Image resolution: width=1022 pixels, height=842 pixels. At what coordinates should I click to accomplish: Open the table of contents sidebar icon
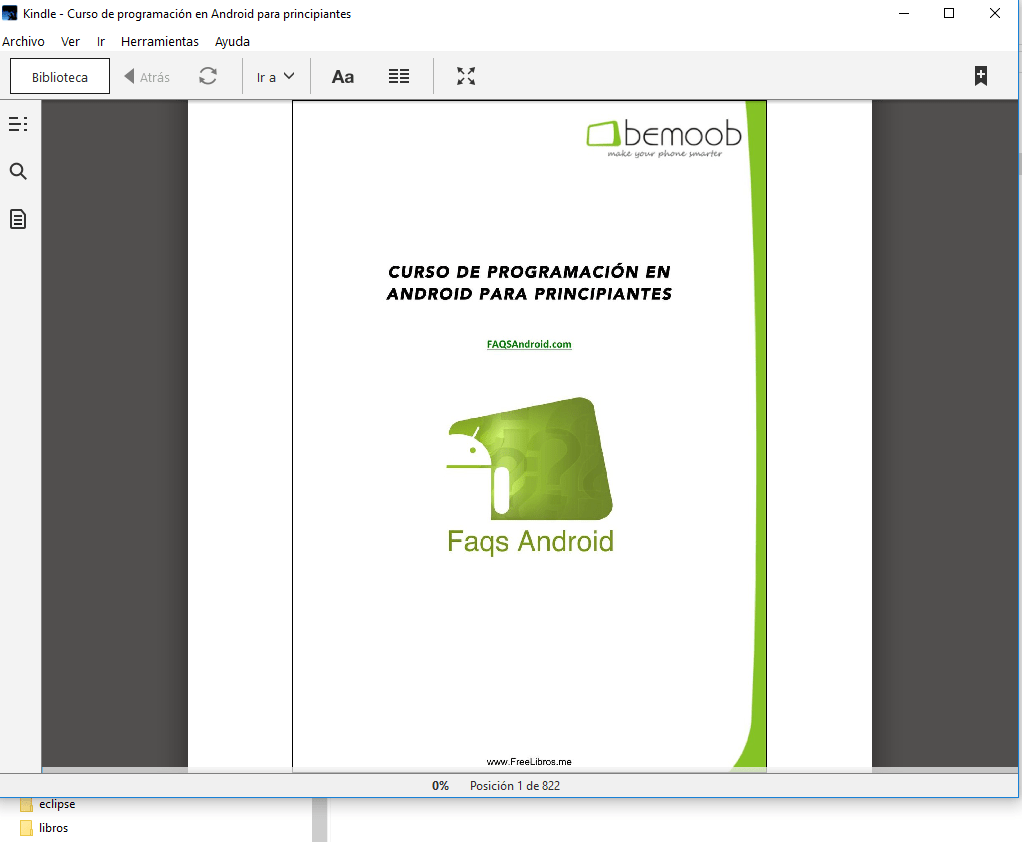click(x=18, y=124)
